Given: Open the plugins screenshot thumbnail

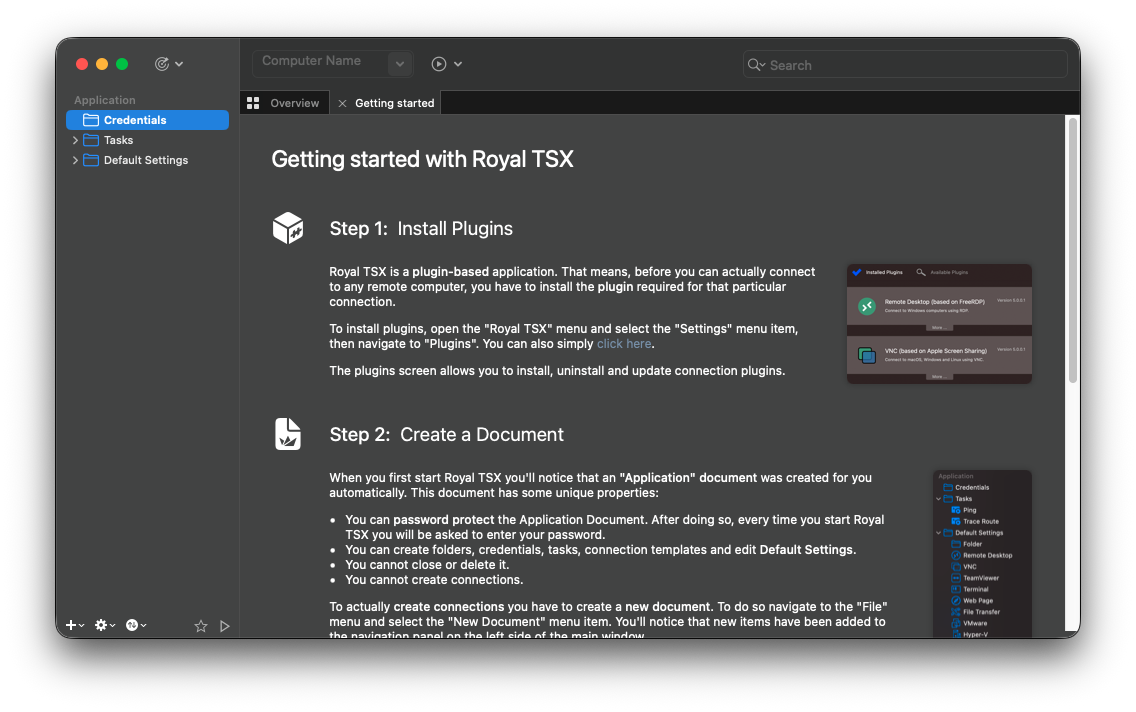Looking at the screenshot, I should coord(939,324).
